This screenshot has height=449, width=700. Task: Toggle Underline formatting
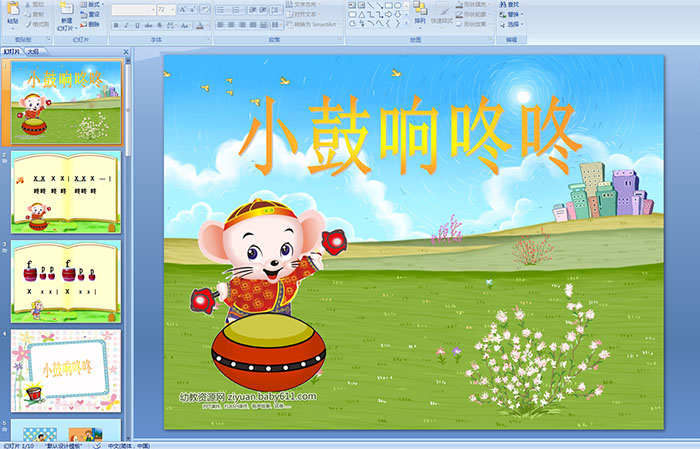click(136, 24)
